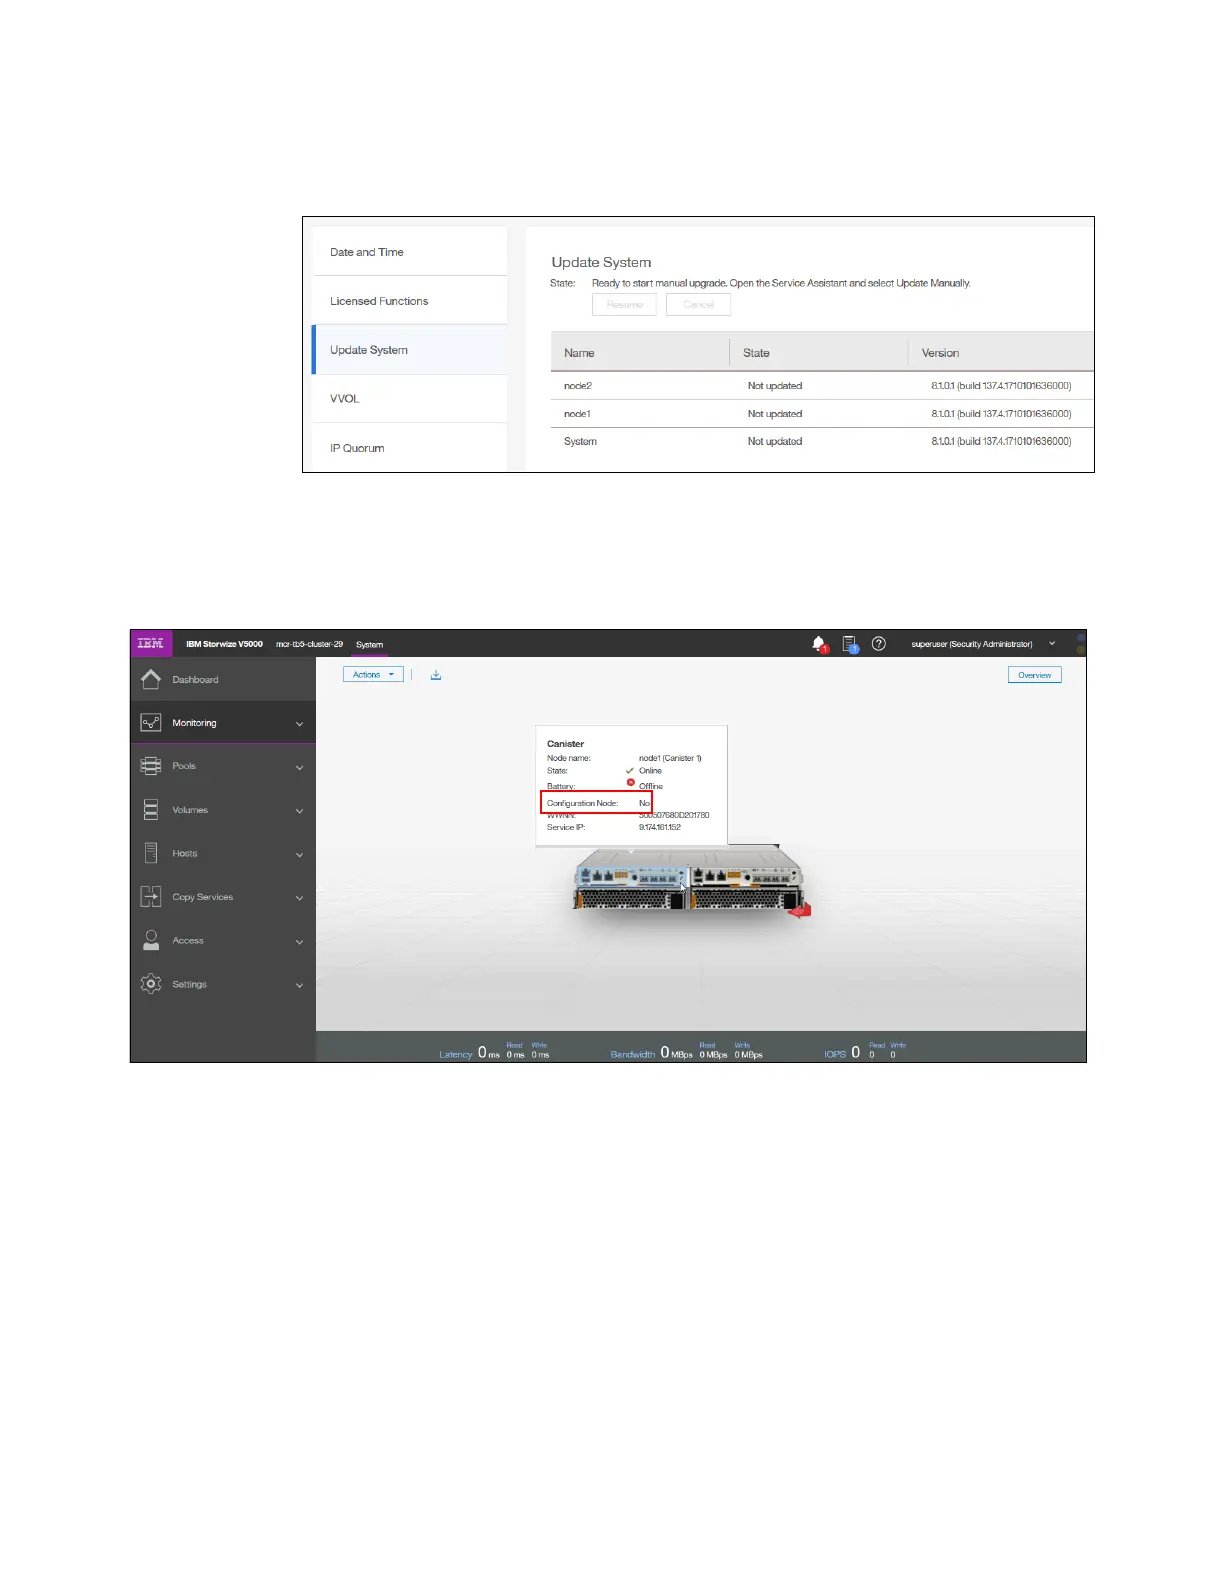Open the superuser account dropdown arrow
This screenshot has height=1584, width=1224.
tap(1052, 644)
